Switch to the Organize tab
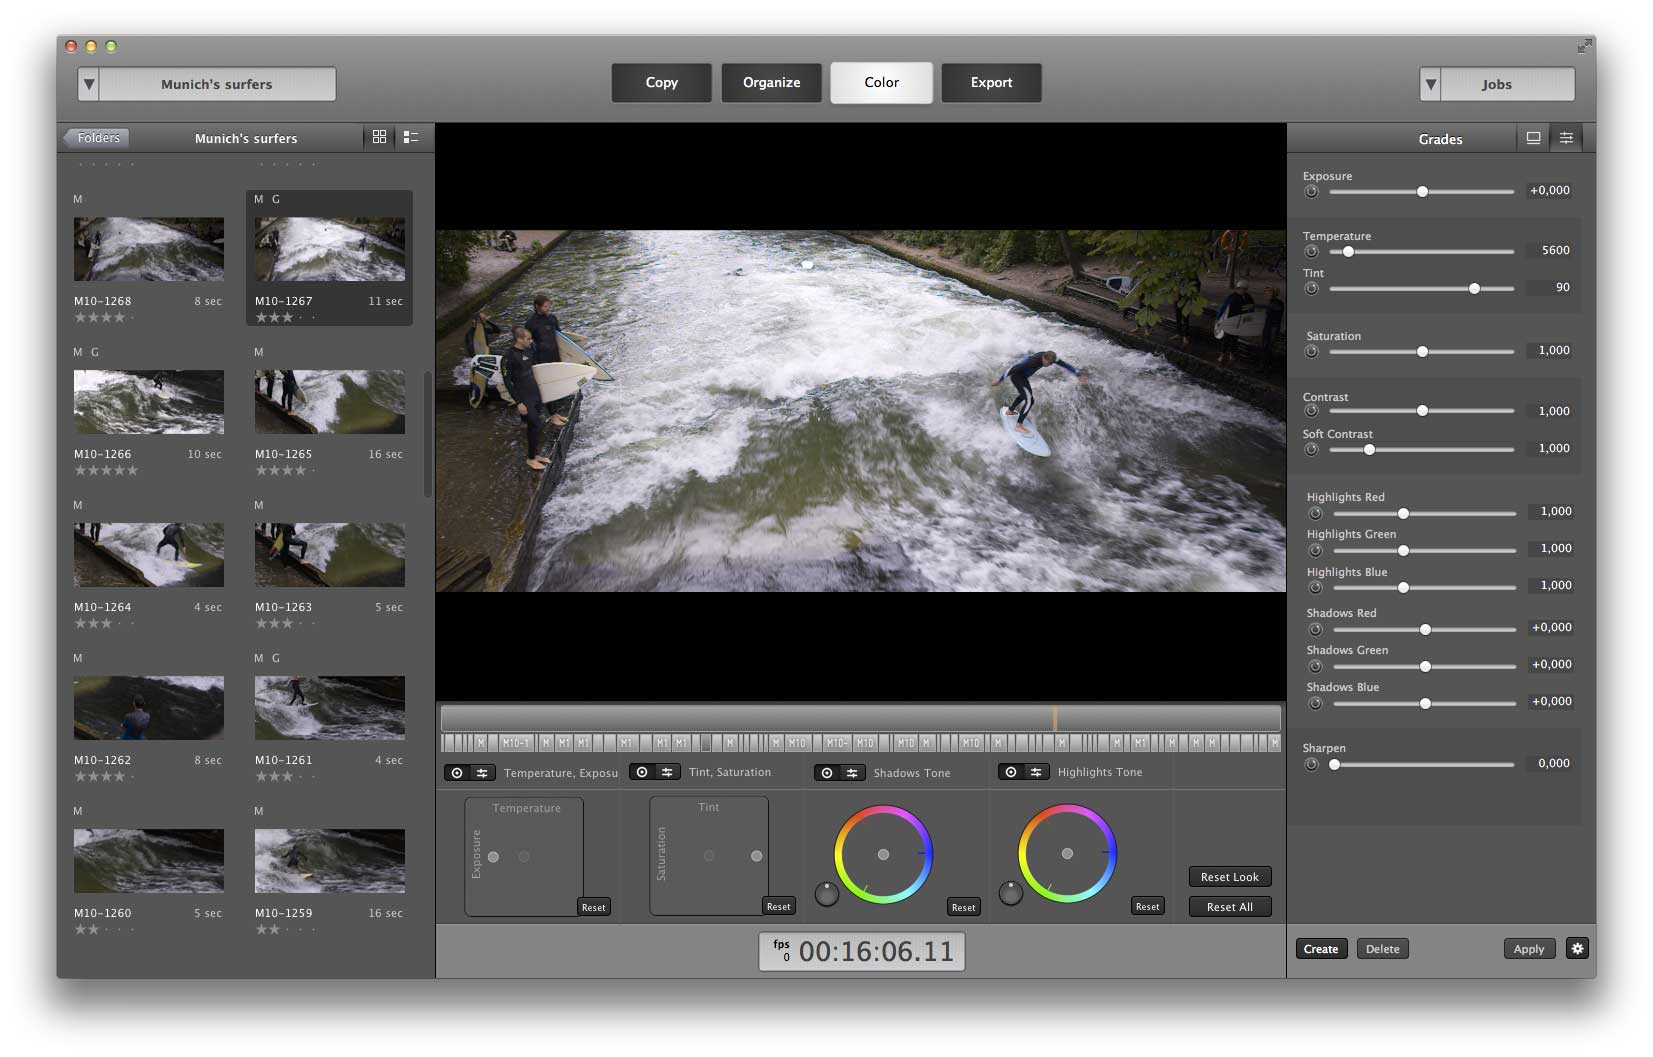 tap(771, 83)
